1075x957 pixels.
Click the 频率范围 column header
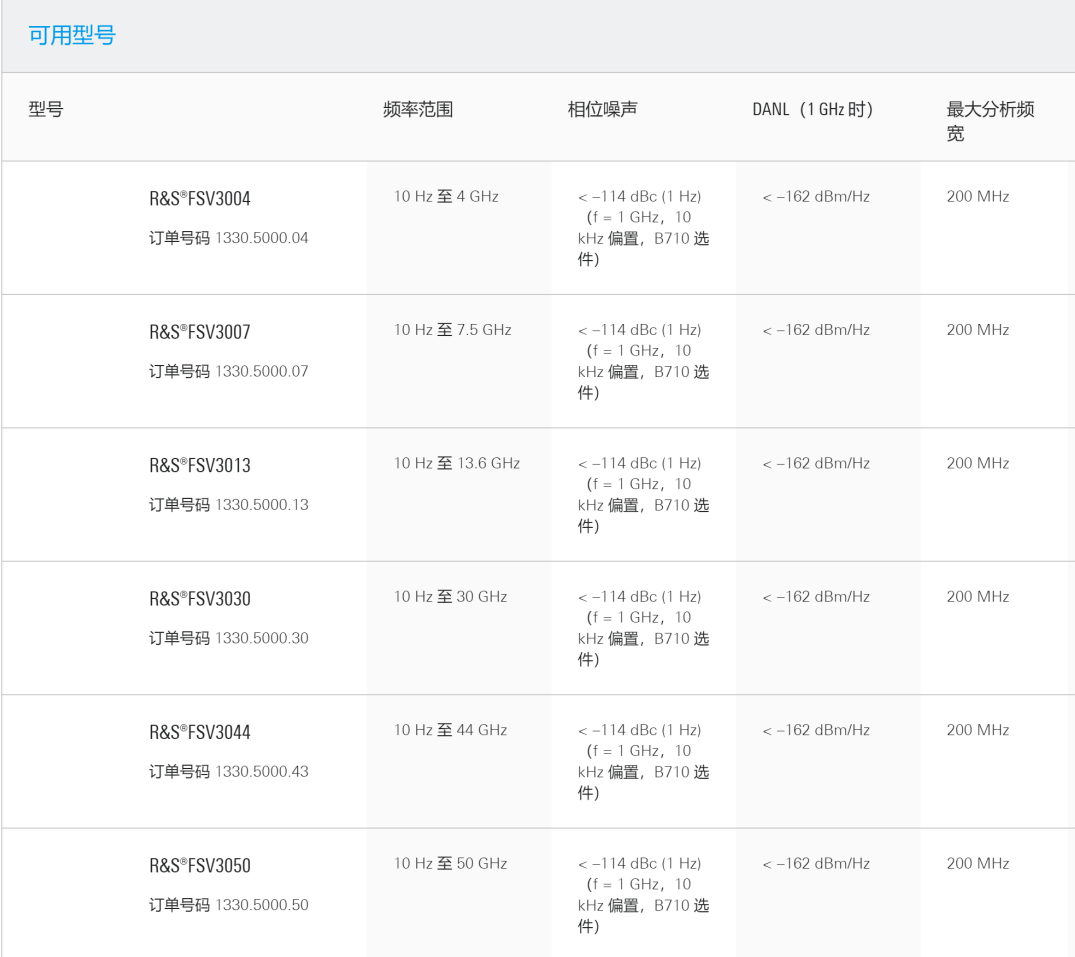tap(418, 109)
